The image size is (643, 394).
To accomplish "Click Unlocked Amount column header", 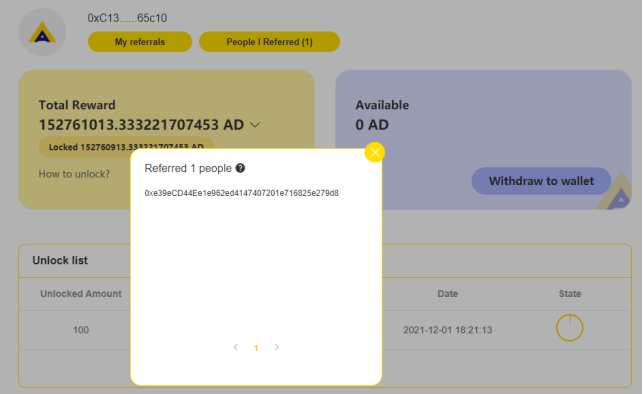I will 81,294.
